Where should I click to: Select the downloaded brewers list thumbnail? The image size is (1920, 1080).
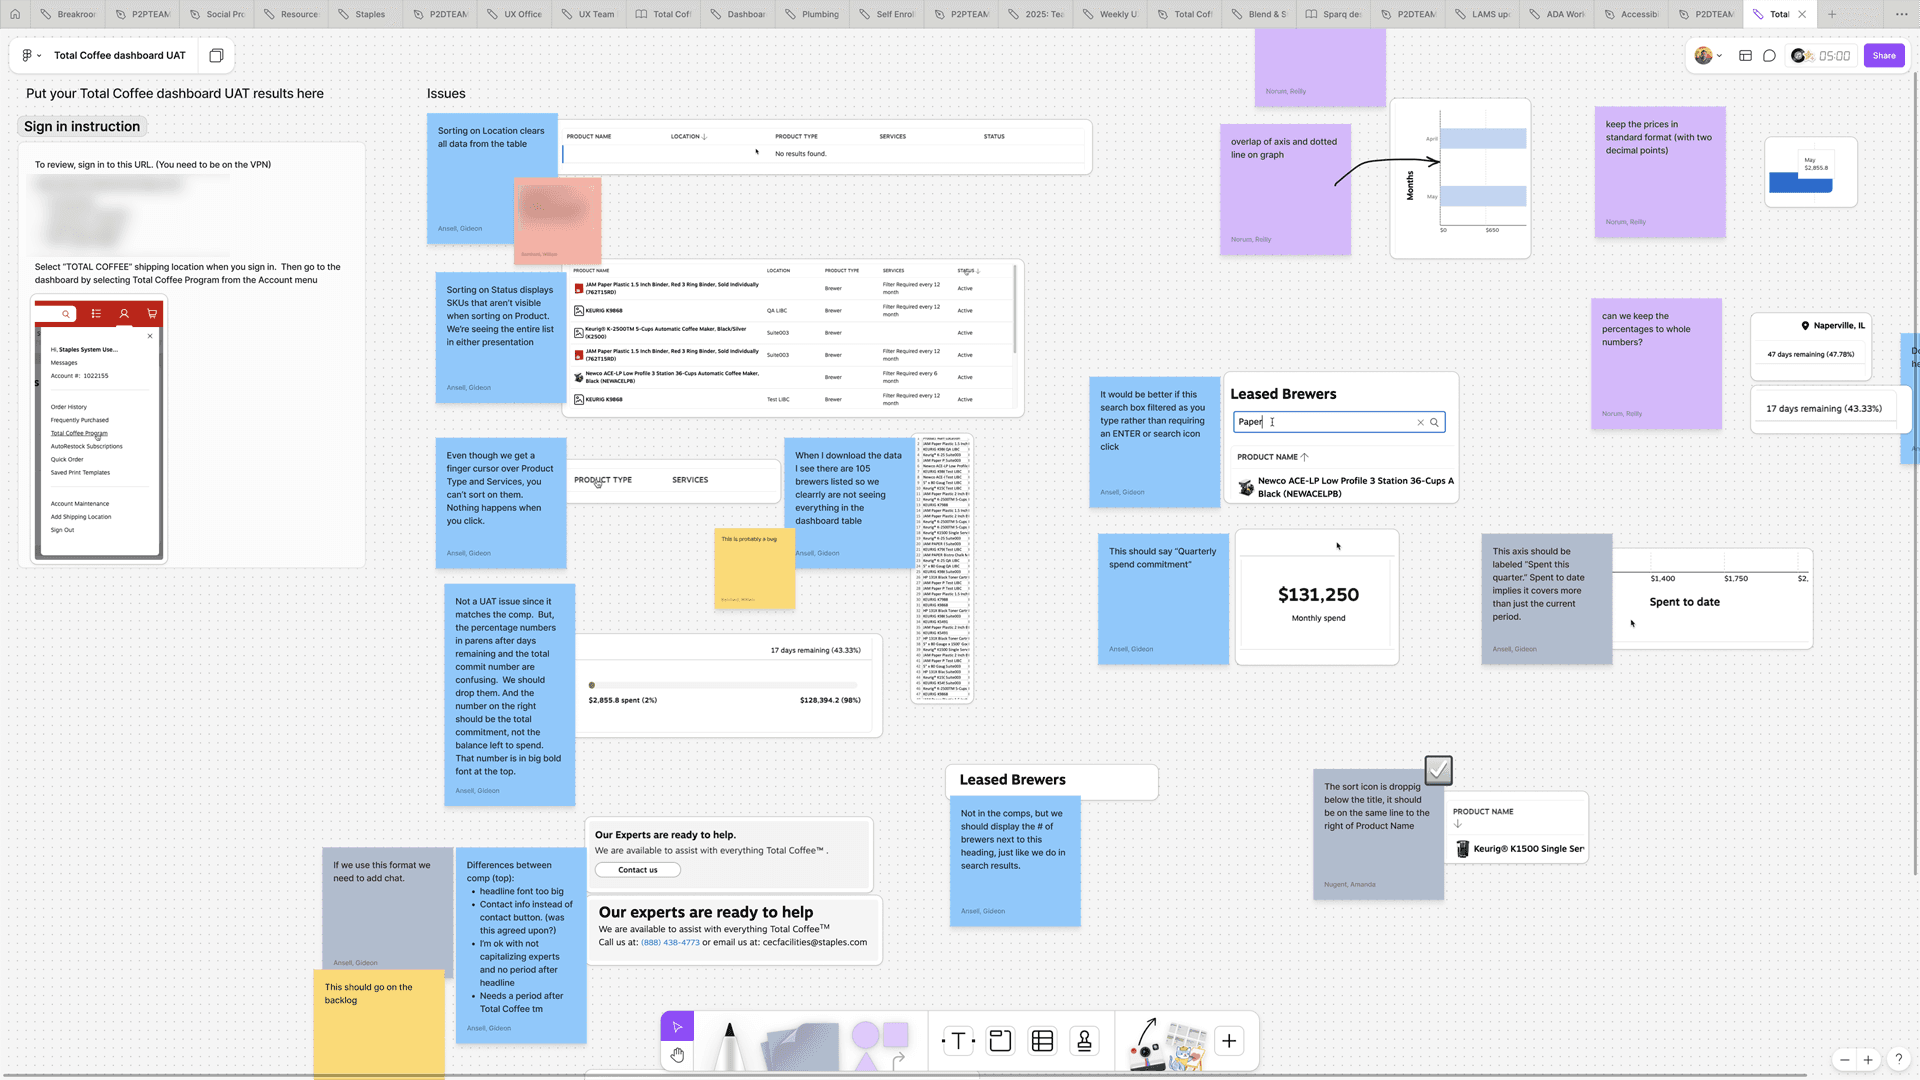943,569
